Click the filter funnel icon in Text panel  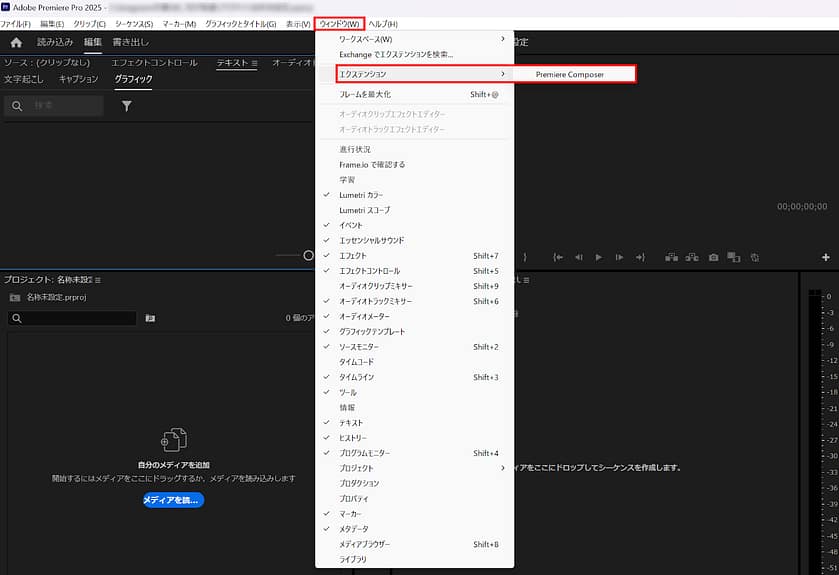pos(127,106)
